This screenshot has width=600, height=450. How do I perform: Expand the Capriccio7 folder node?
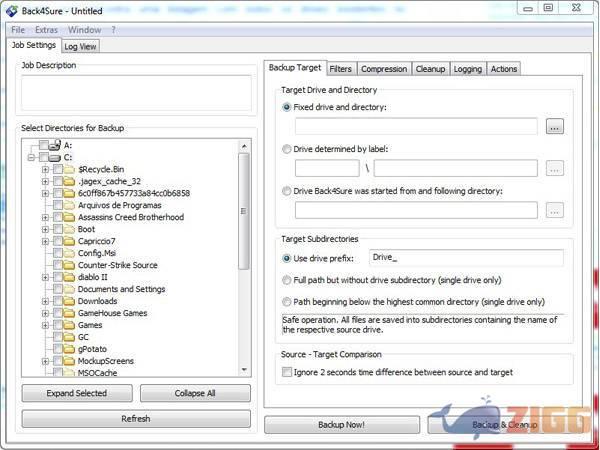coord(45,241)
